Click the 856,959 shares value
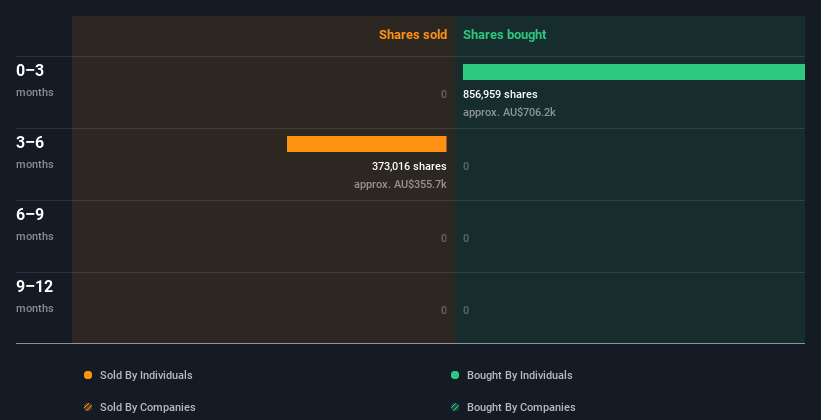This screenshot has height=420, width=821. [500, 94]
